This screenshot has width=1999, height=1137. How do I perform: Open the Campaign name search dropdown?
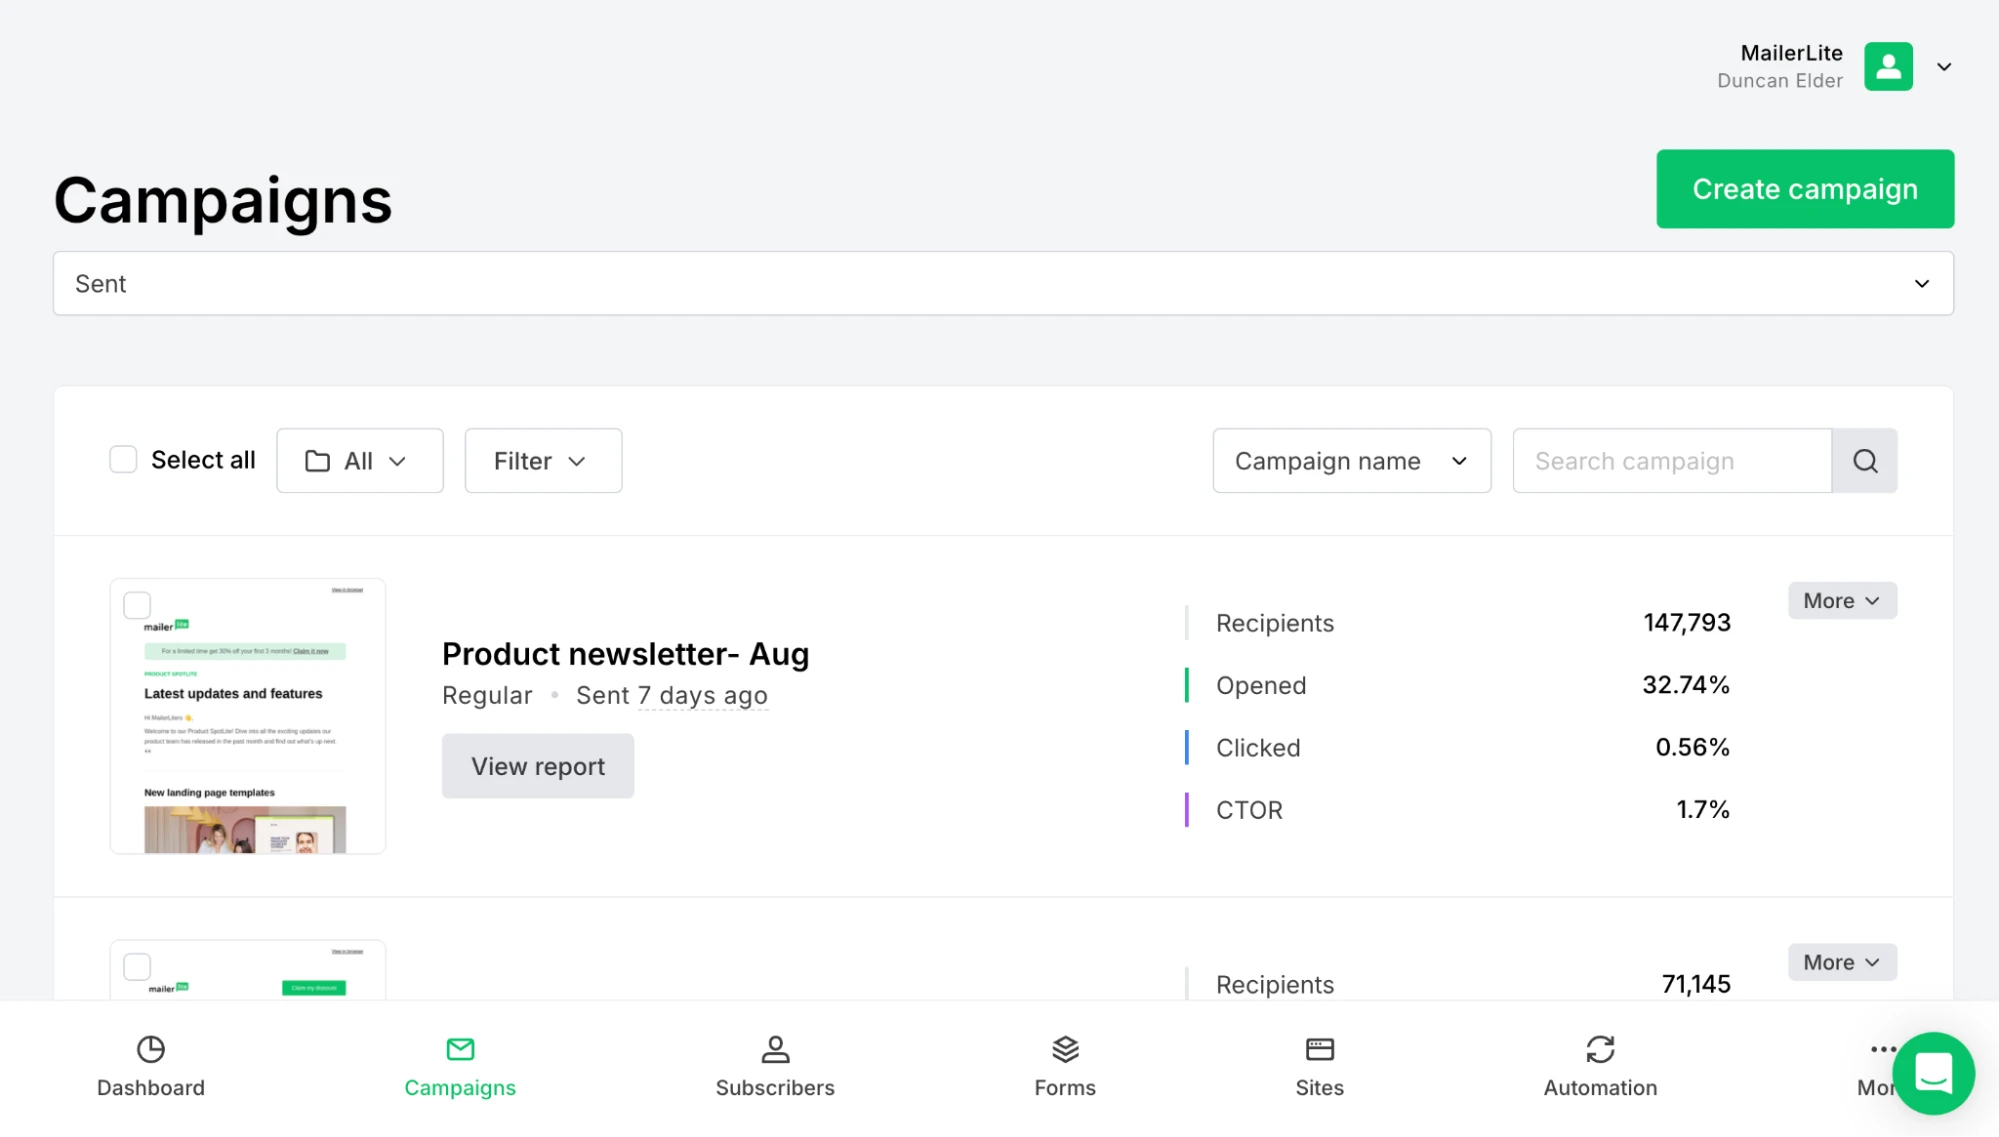(x=1351, y=461)
